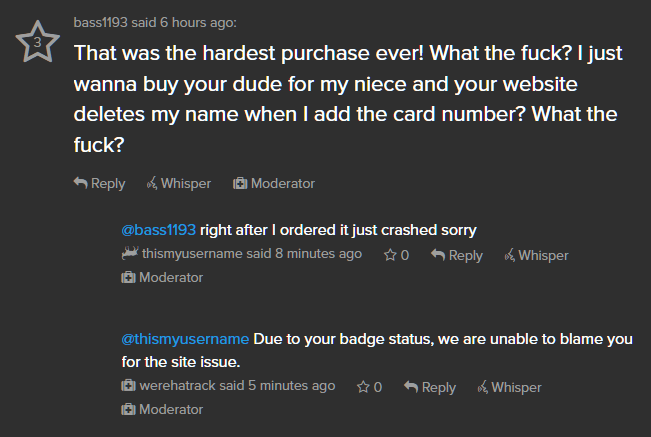Open Moderator options for thismyusername's reply

[162, 277]
